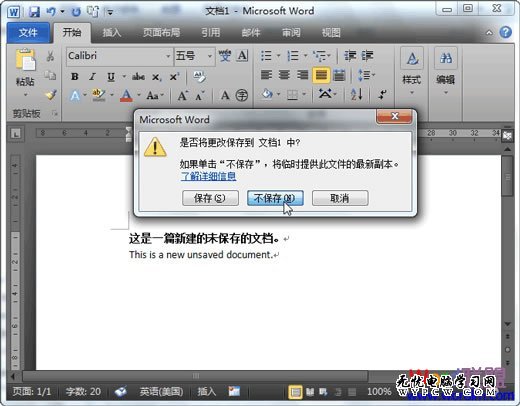Click the Shrink Font icon
Viewport: 520px width, 406px height.
(200, 96)
